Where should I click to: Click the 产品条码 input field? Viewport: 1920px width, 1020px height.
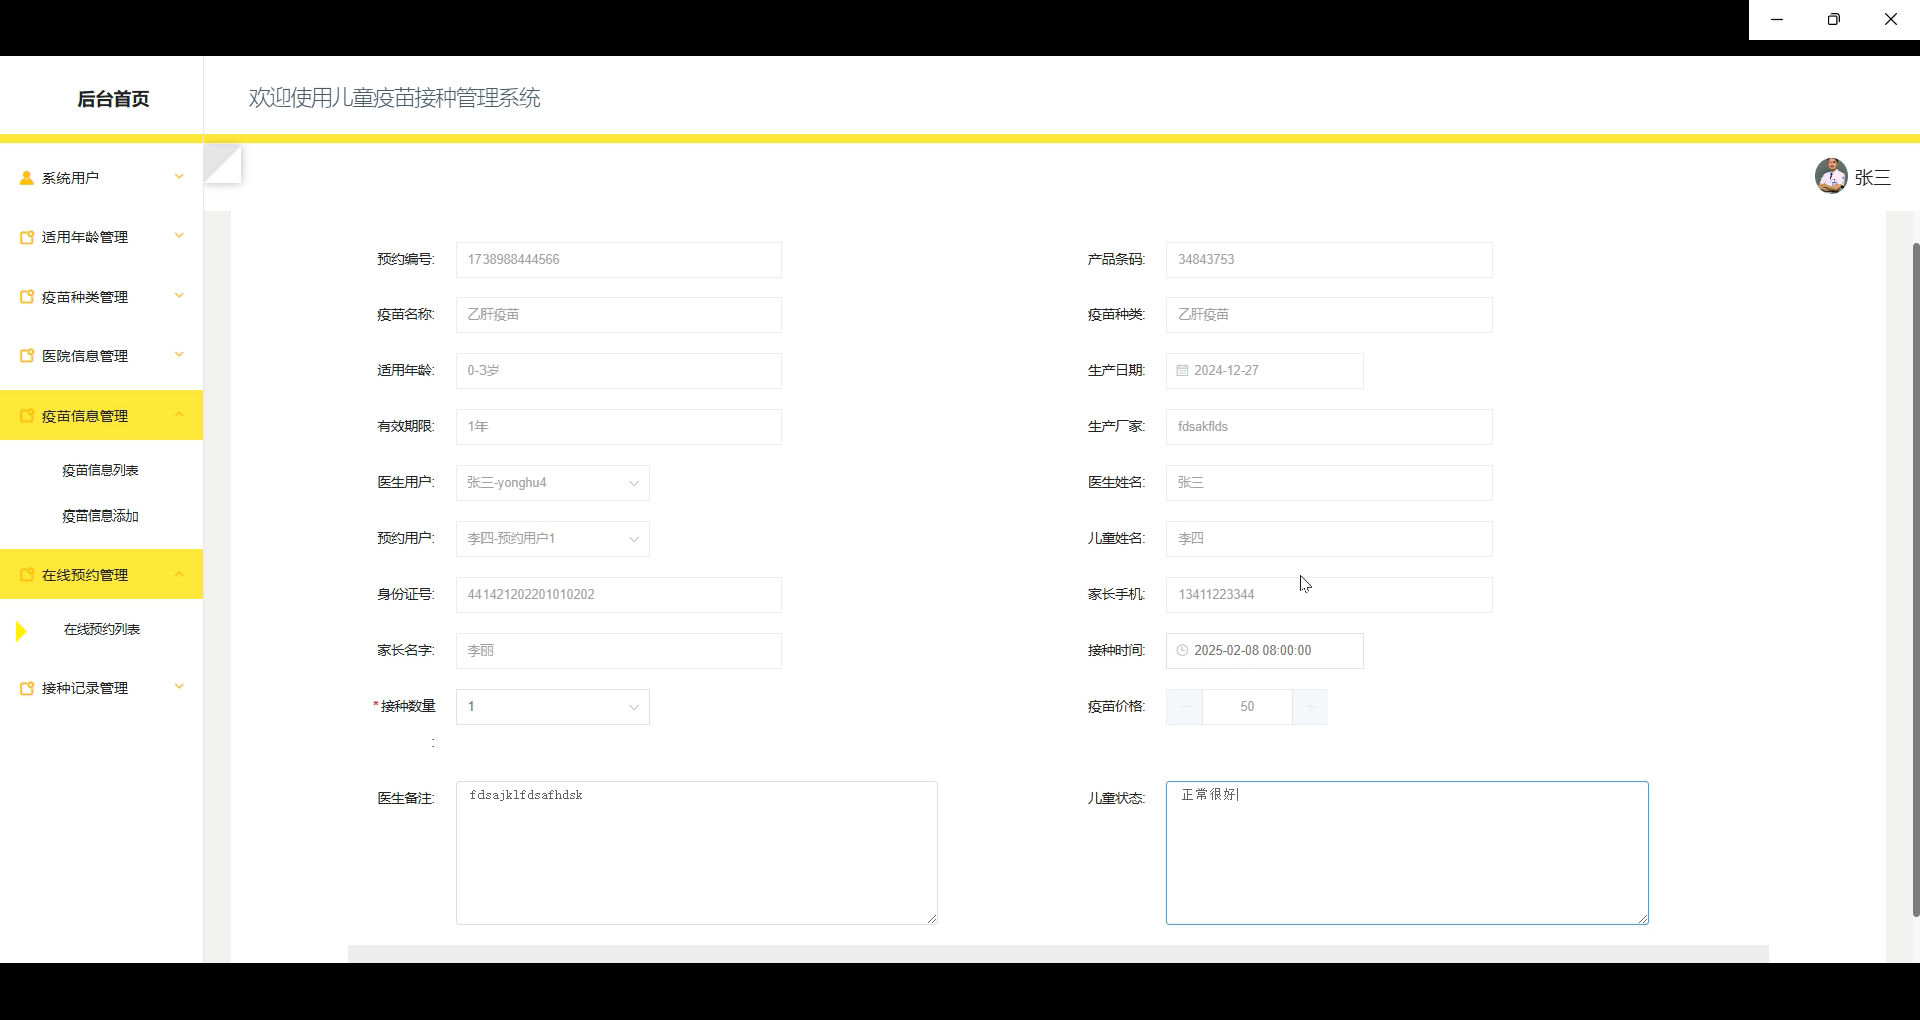1329,259
